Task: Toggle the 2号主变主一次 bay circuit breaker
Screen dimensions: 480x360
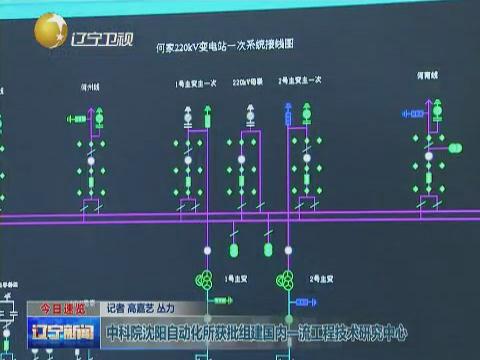Action: pos(307,158)
